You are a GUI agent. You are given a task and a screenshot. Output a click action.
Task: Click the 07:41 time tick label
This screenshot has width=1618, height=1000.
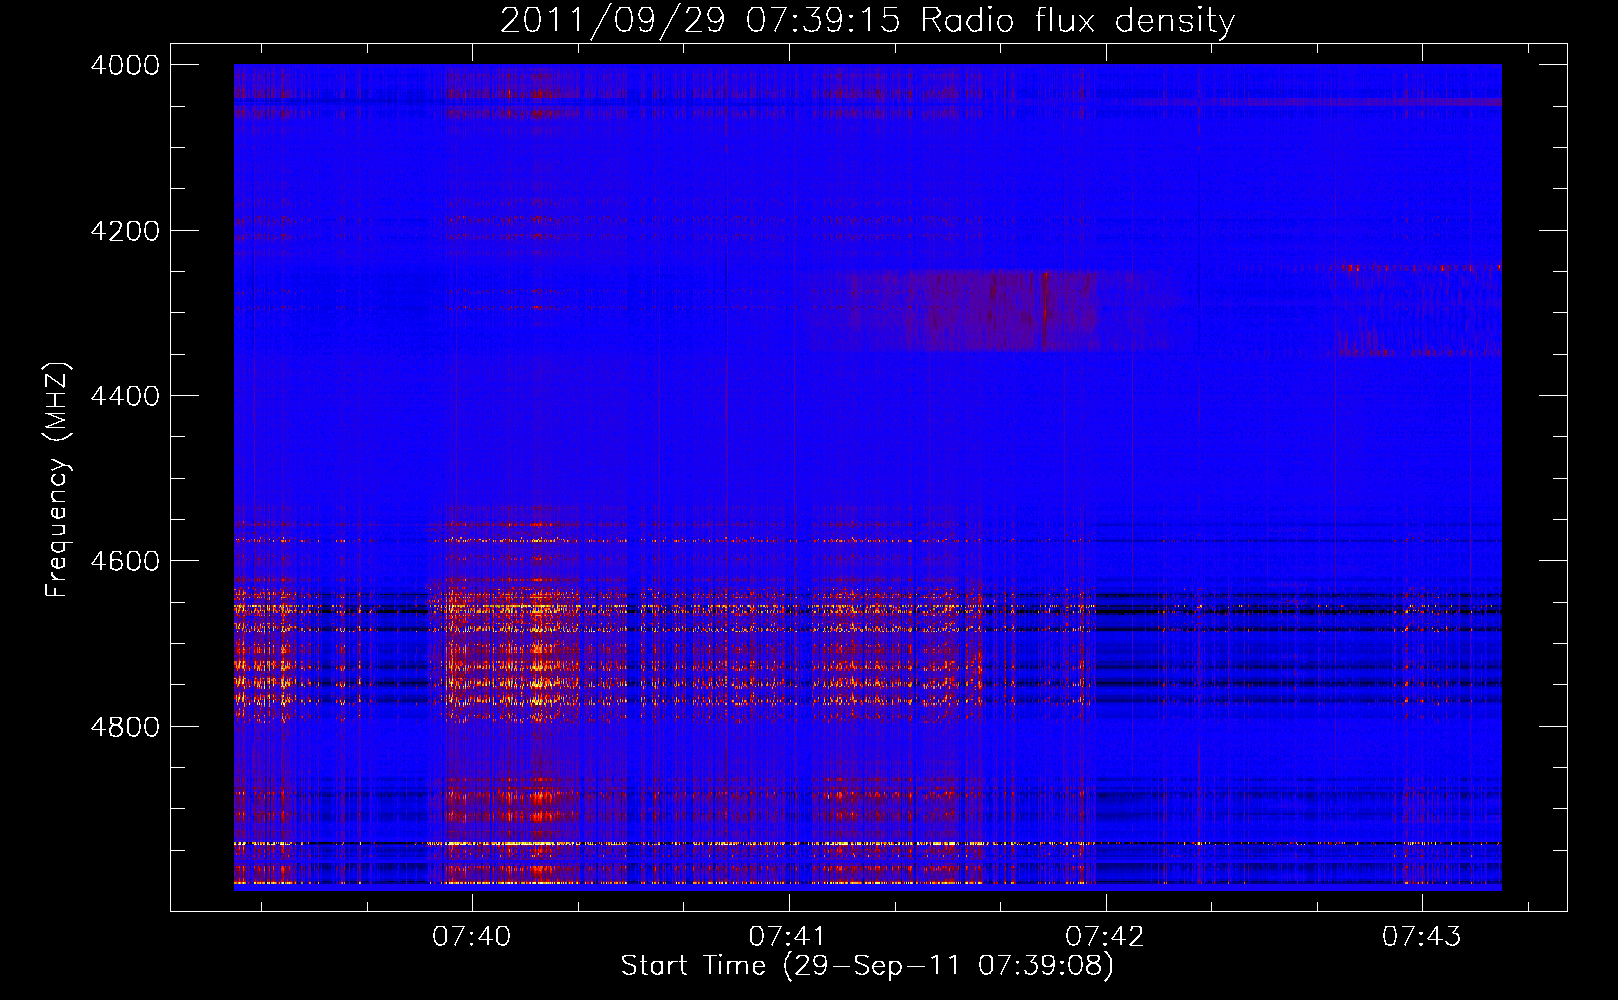tap(788, 936)
